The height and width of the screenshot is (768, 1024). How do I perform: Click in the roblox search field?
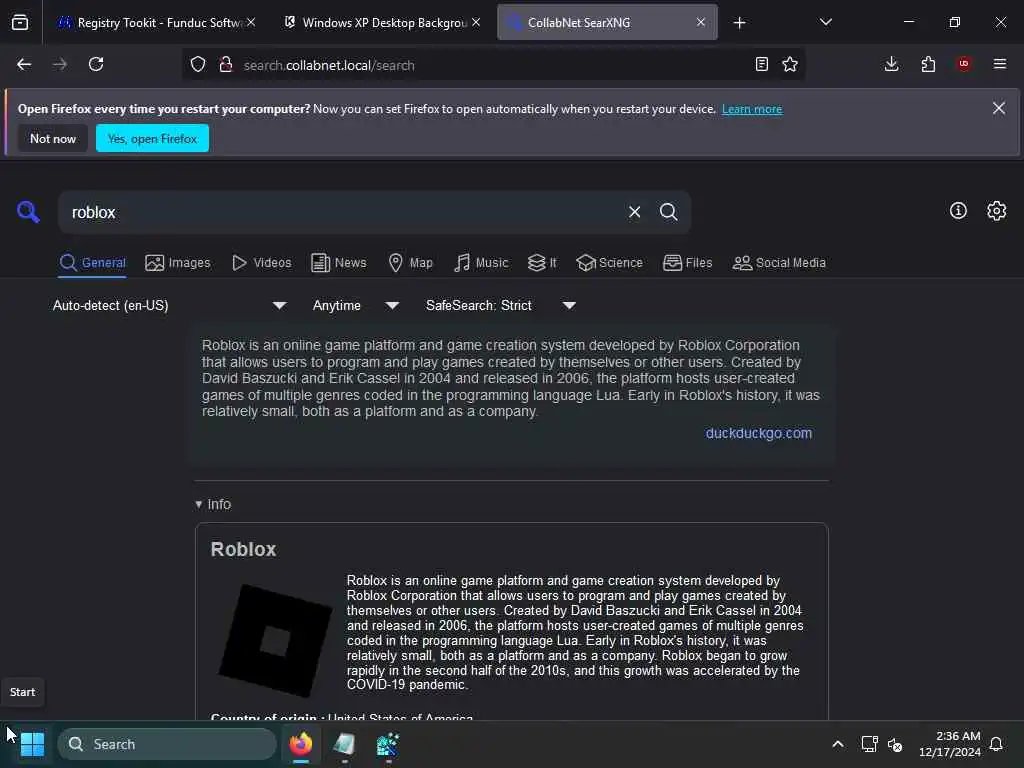343,212
